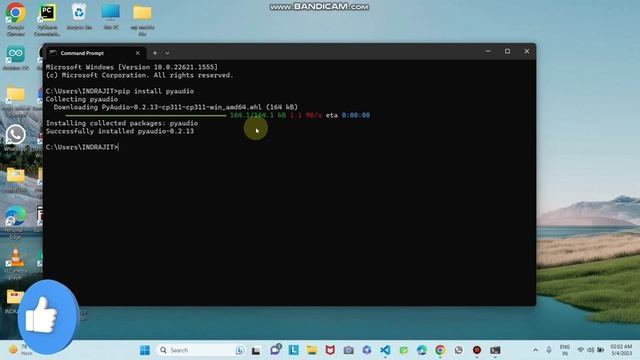Launch PyCharm Community desktop shortcut
The height and width of the screenshot is (360, 640).
click(47, 19)
